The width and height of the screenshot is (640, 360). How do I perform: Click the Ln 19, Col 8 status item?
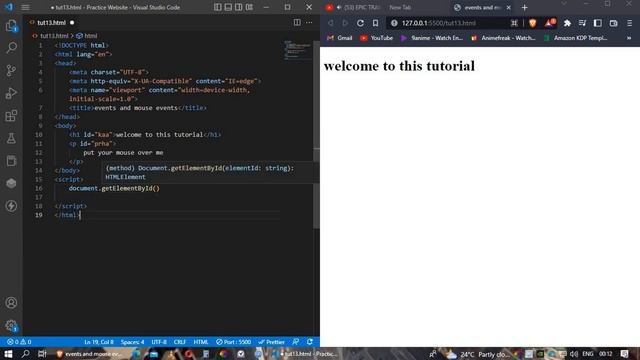[99, 342]
